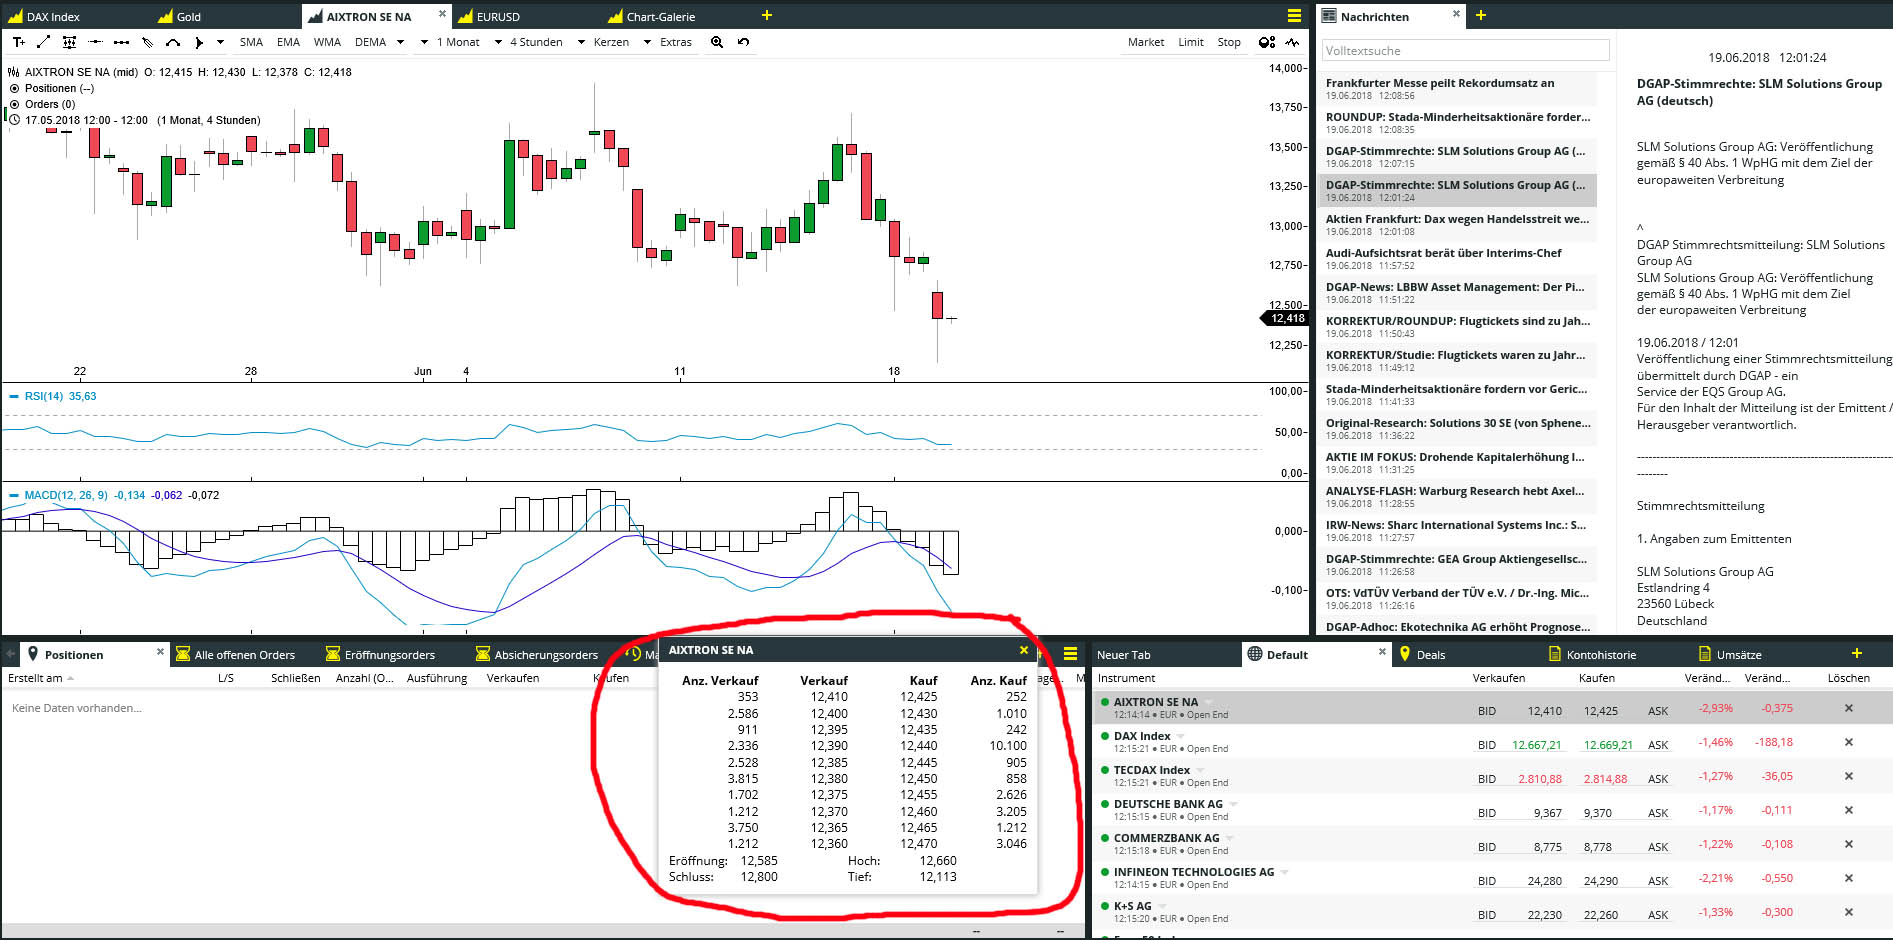Add the DEMA indicator
The image size is (1893, 940).
370,42
